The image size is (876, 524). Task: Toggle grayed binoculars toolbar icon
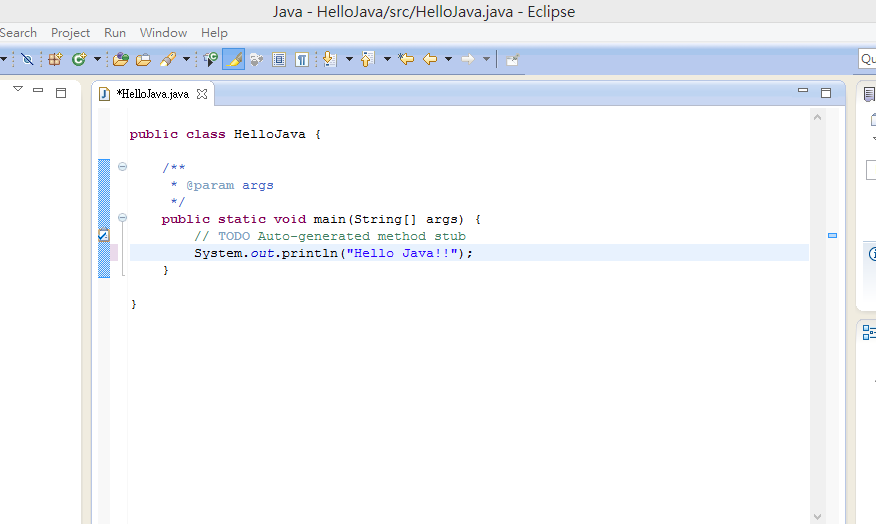pyautogui.click(x=256, y=59)
